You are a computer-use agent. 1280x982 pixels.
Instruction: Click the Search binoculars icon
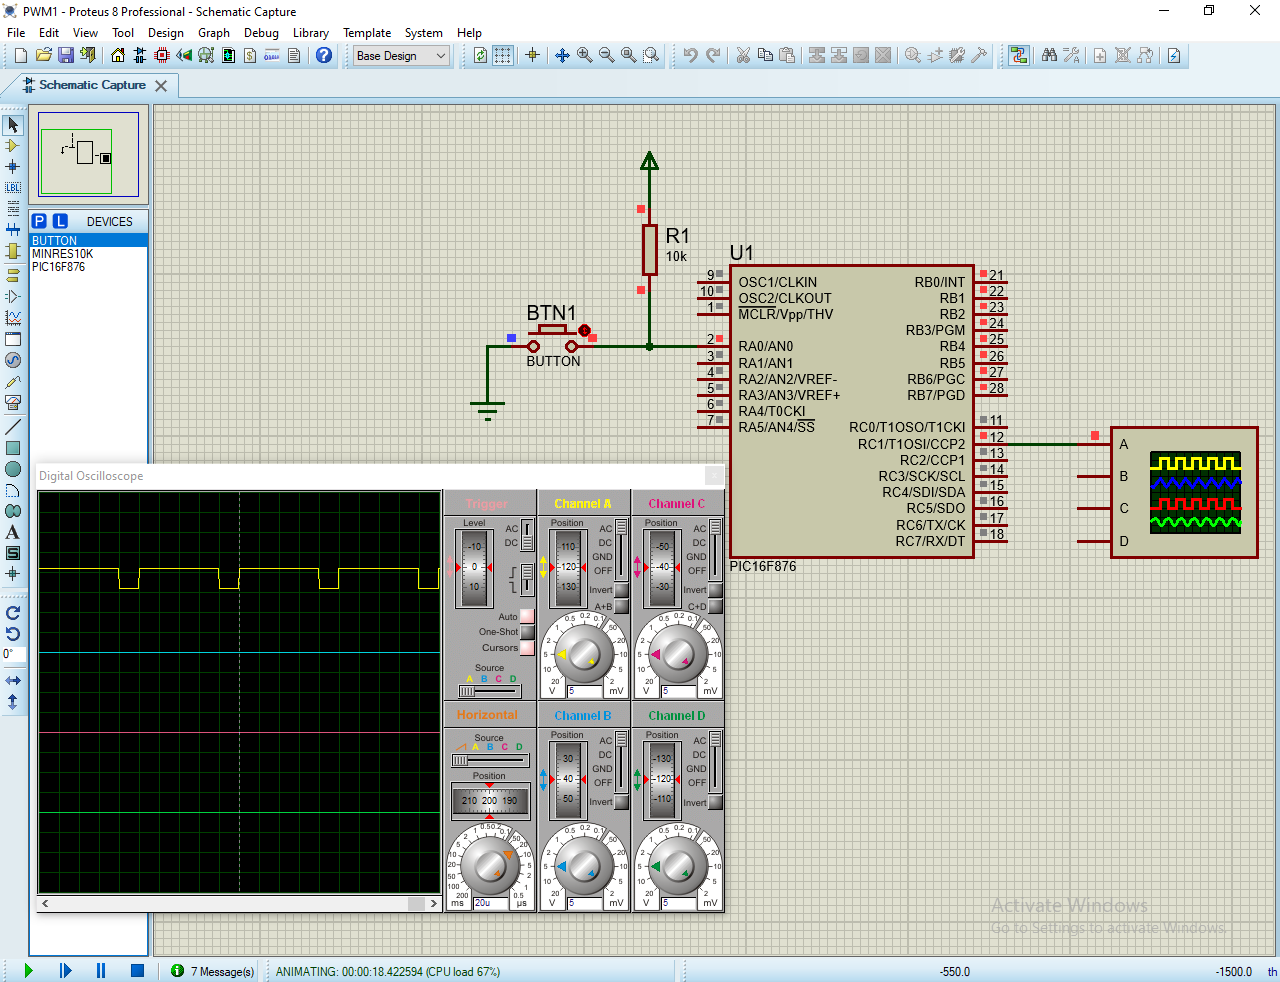click(x=1049, y=56)
